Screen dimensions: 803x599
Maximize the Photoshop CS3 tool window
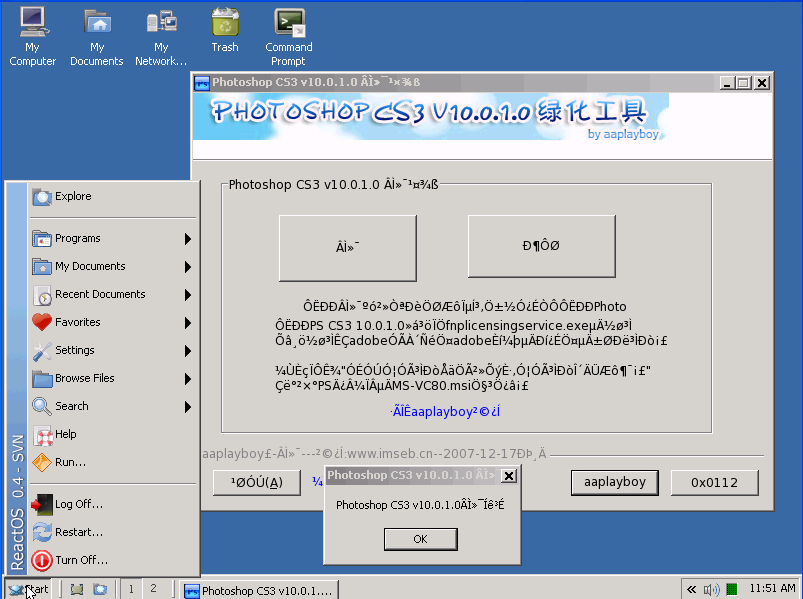(x=744, y=83)
